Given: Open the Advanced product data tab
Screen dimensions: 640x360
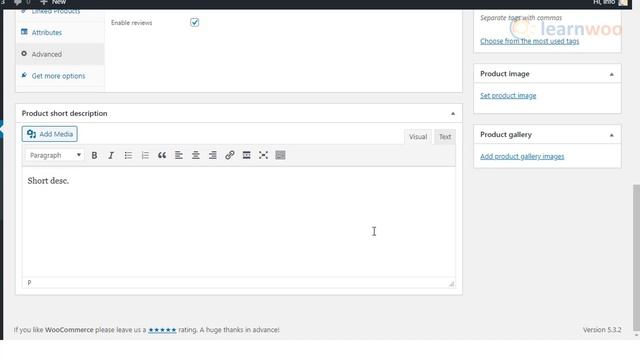Looking at the screenshot, I should (x=60, y=54).
